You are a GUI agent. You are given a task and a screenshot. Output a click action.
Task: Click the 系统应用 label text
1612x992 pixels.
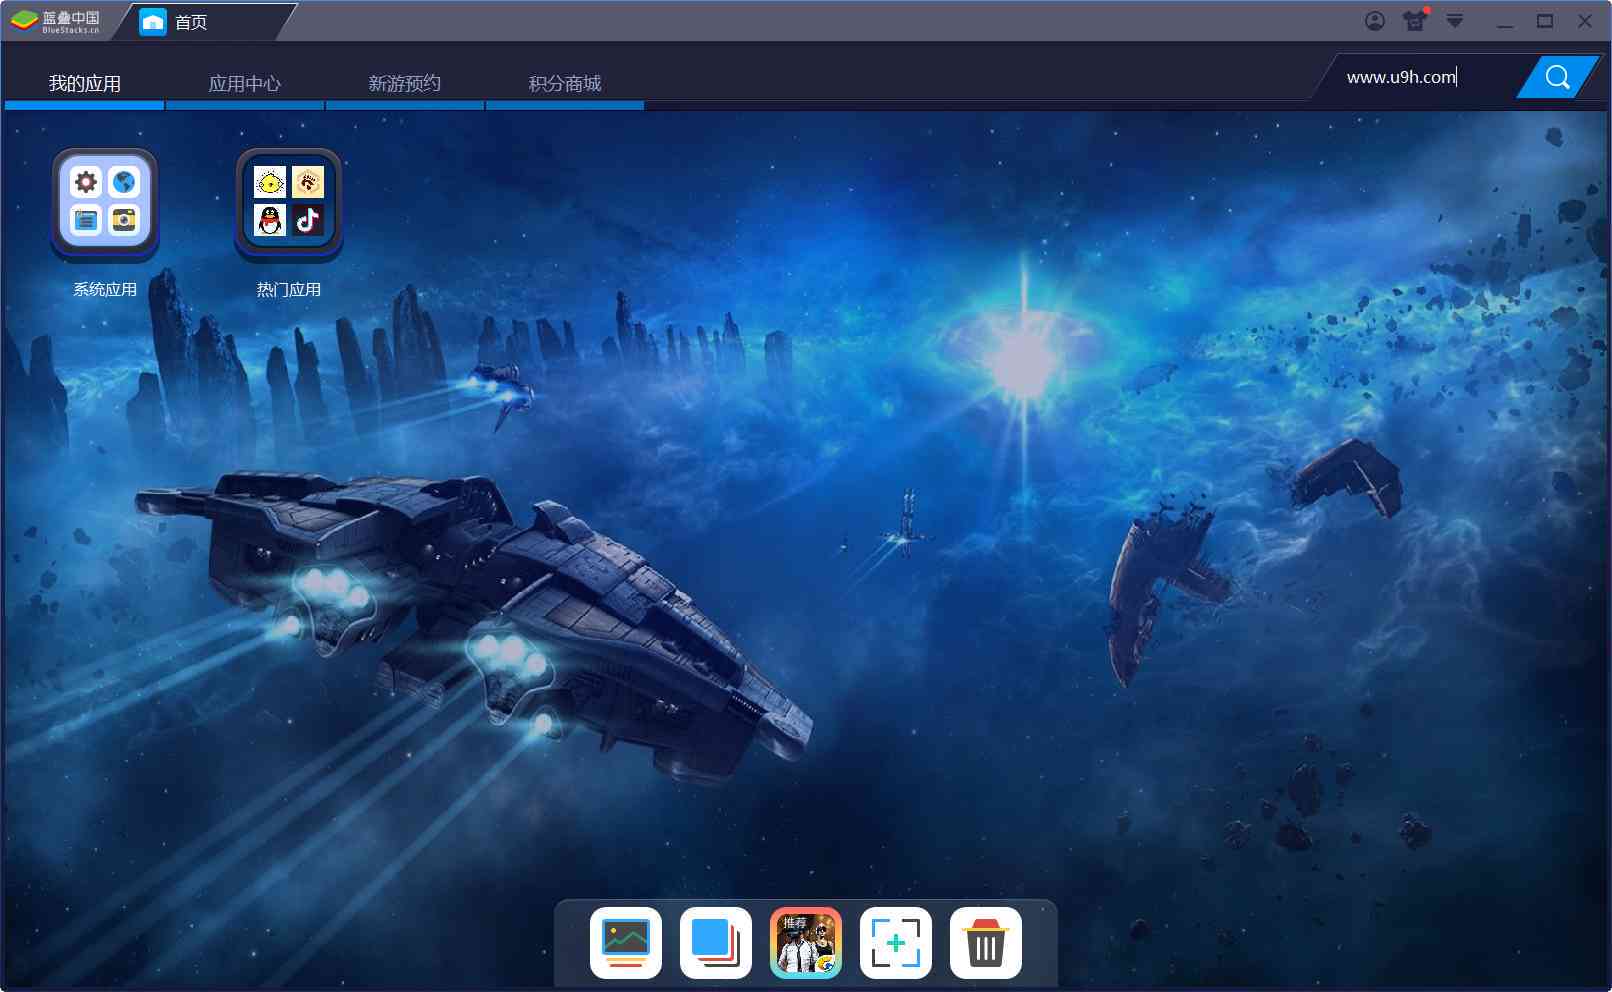pos(105,290)
